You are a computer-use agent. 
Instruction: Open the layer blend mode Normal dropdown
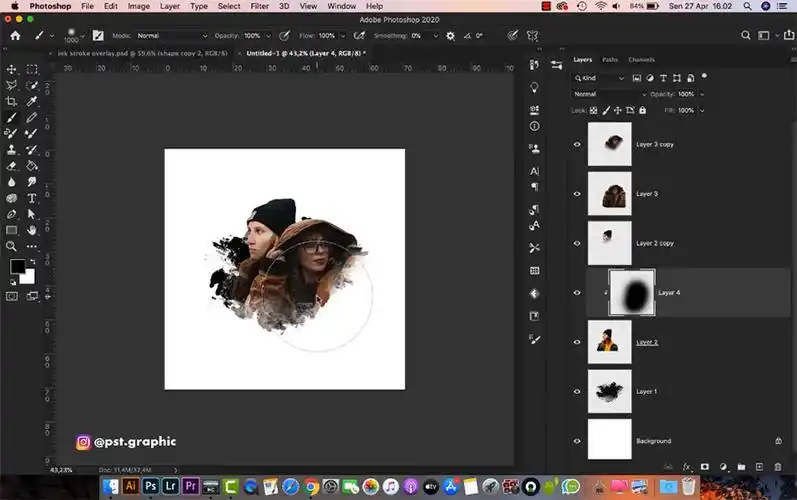[x=608, y=94]
